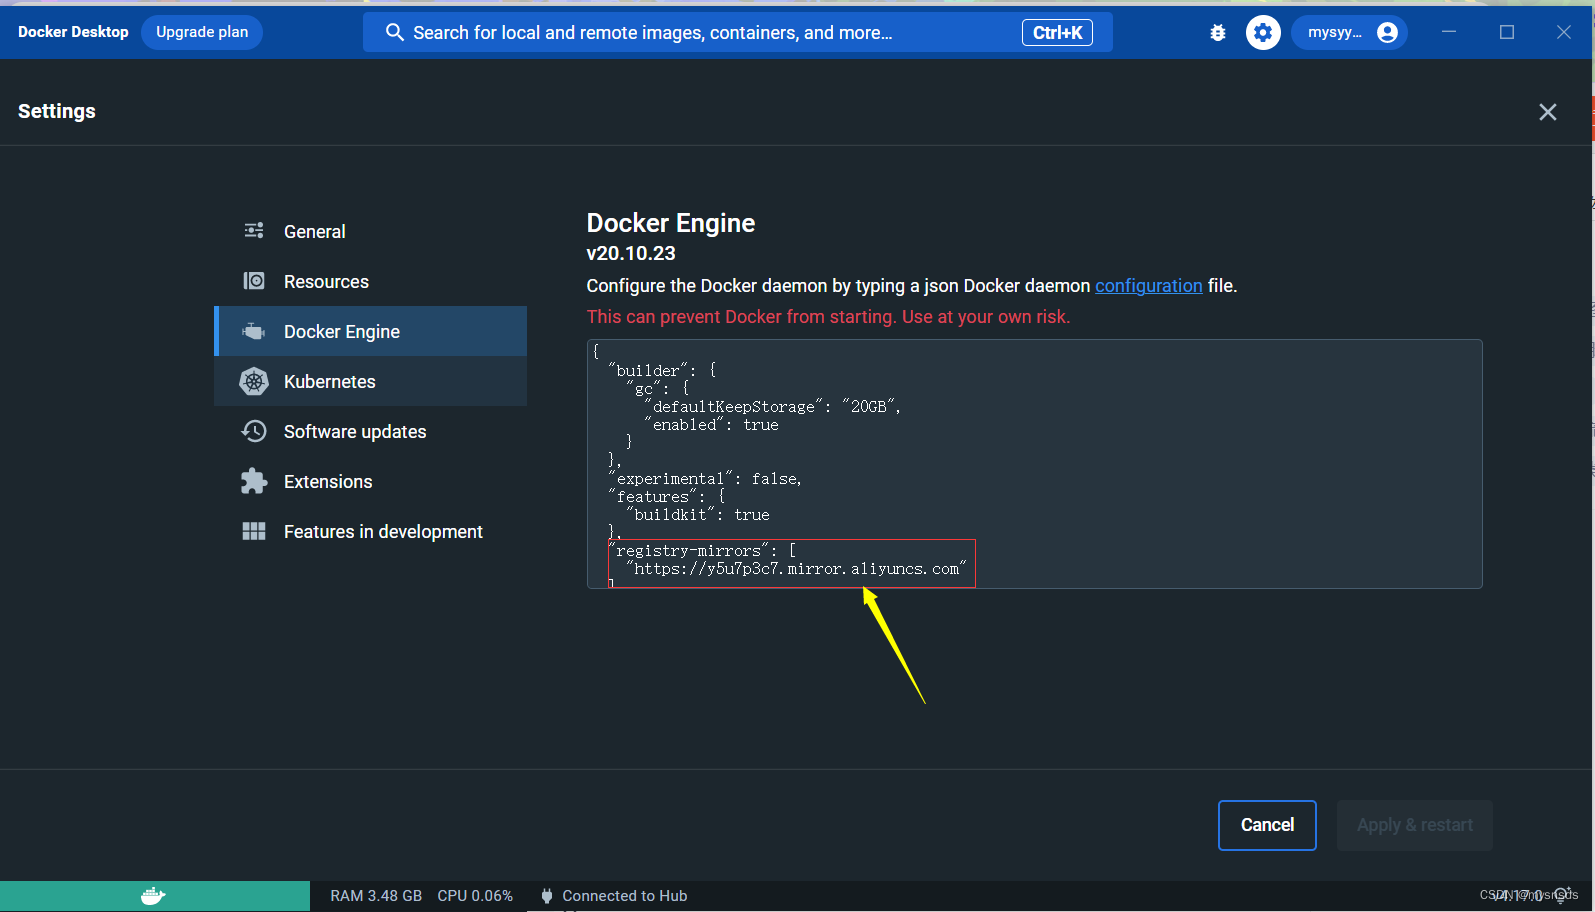1595x912 pixels.
Task: Click the Upgrade plan button
Action: (202, 32)
